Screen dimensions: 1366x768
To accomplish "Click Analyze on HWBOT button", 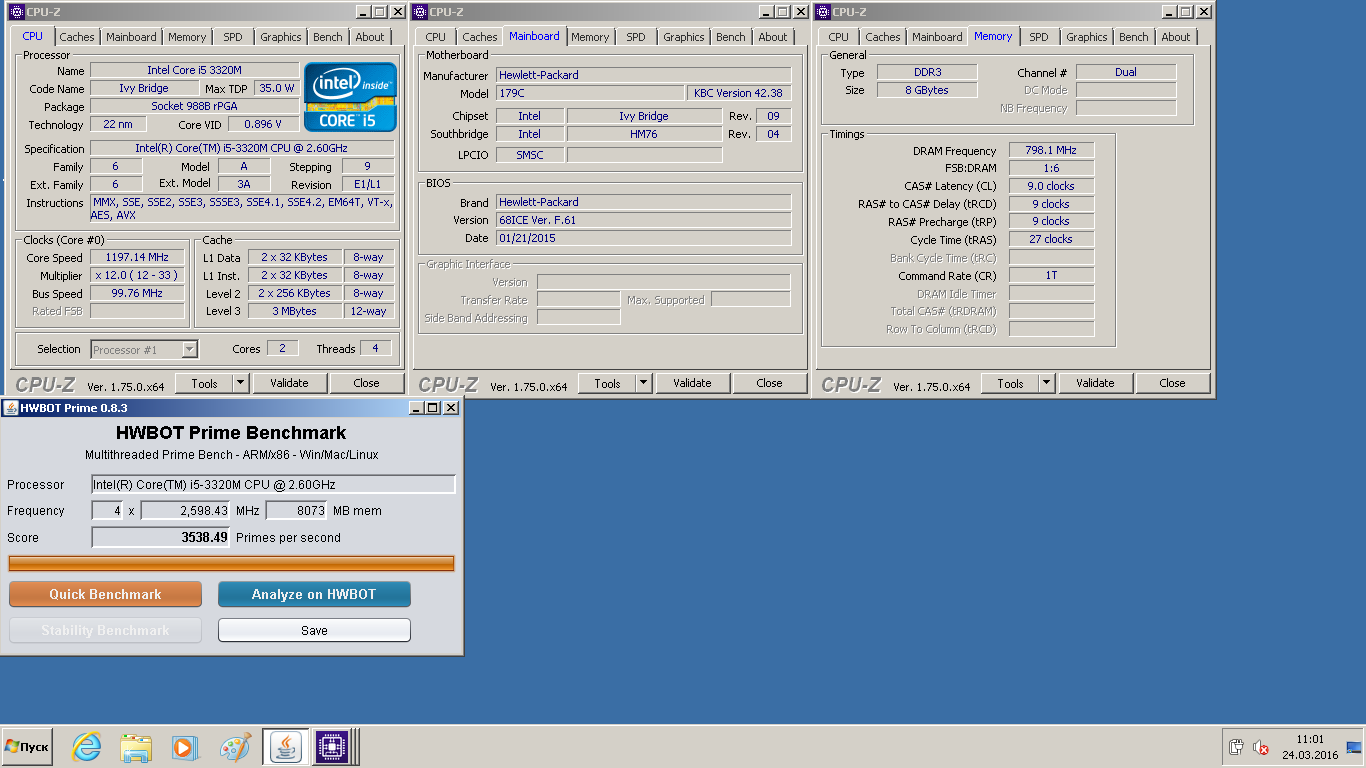I will [314, 594].
